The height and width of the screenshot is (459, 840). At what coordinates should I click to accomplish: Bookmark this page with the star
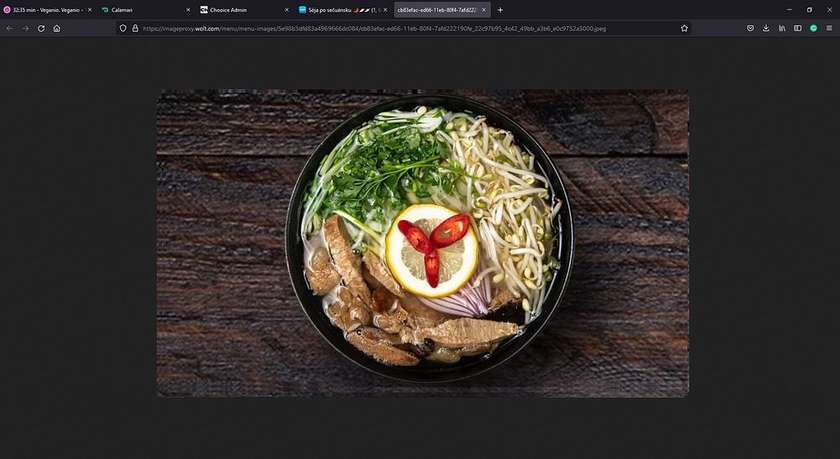[x=684, y=28]
